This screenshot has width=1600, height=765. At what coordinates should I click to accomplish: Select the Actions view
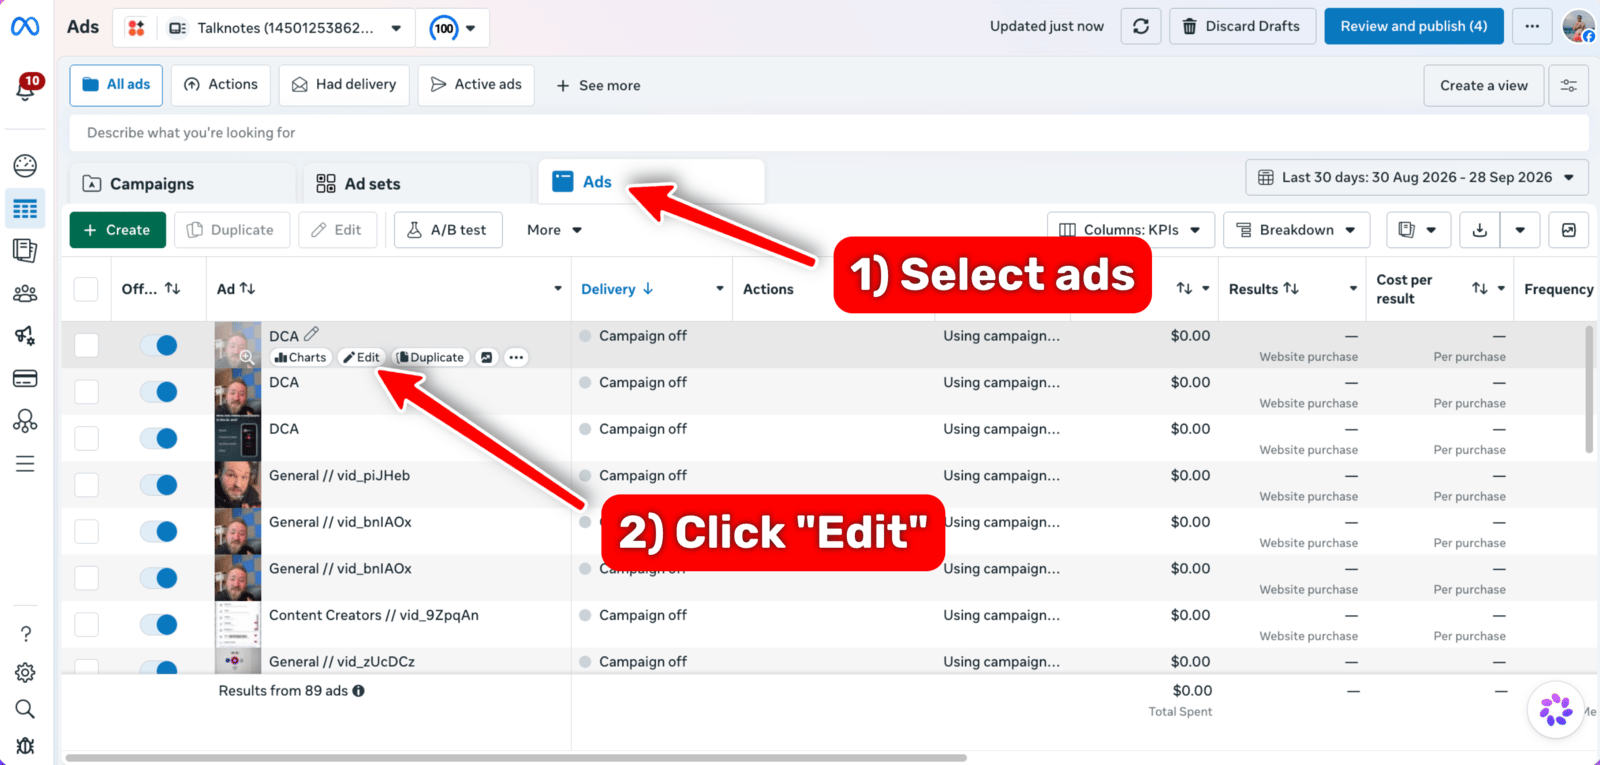click(x=221, y=85)
